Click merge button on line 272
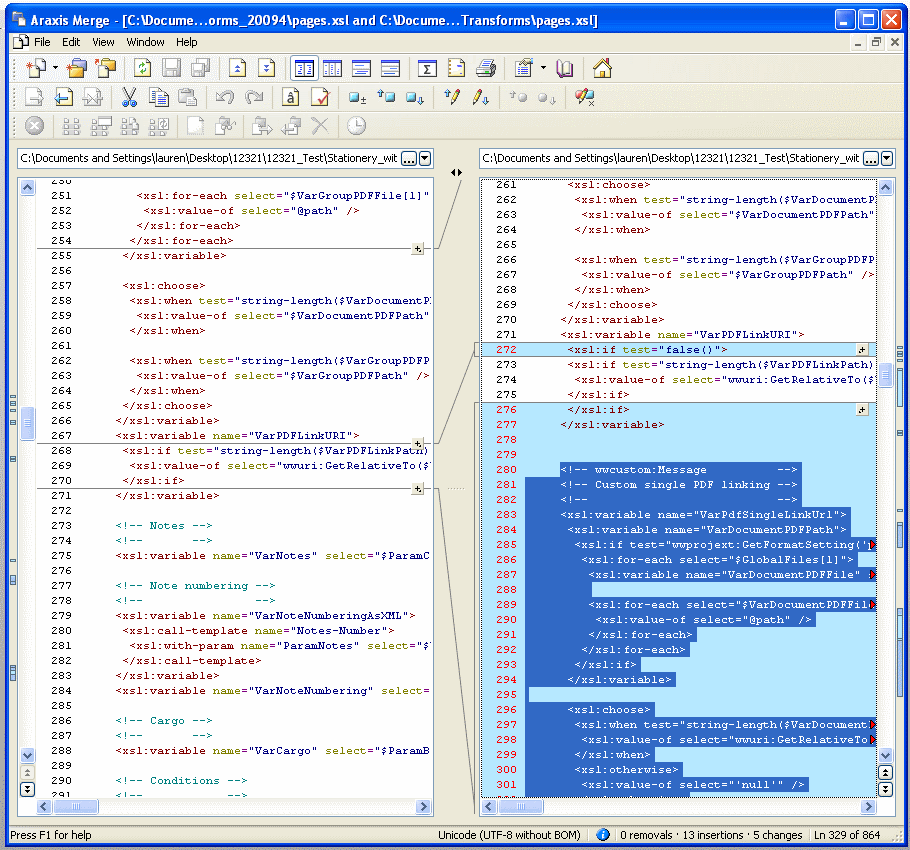The height and width of the screenshot is (850, 910). pos(861,350)
